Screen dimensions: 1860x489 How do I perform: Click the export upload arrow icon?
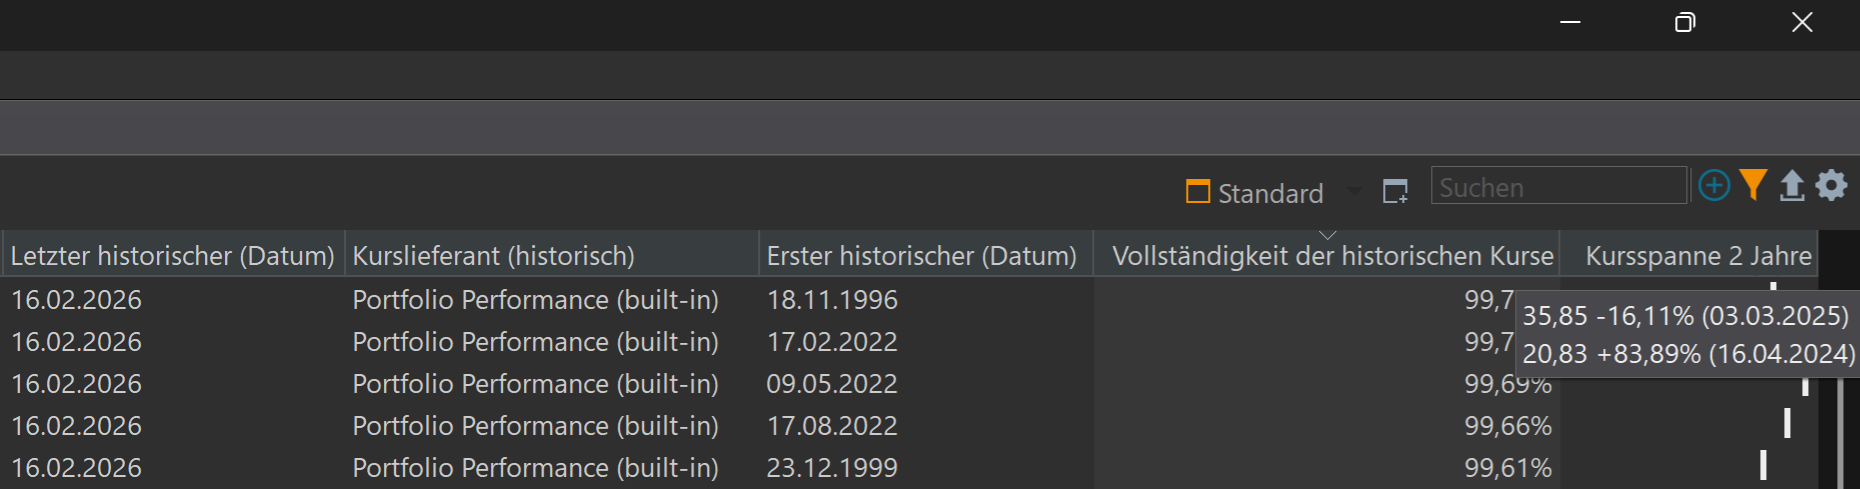tap(1792, 186)
